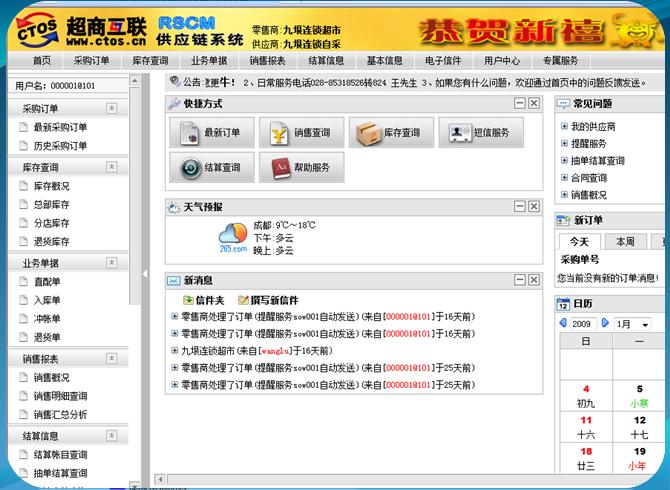This screenshot has width=670, height=490.
Task: Open the month dropdown showing 1月
Action: pos(632,324)
